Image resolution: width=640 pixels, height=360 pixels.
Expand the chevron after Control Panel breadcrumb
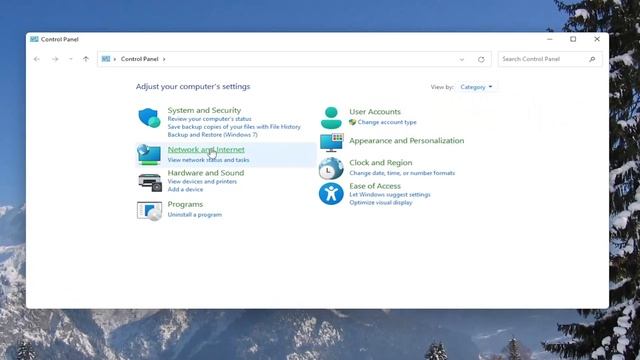[164, 59]
